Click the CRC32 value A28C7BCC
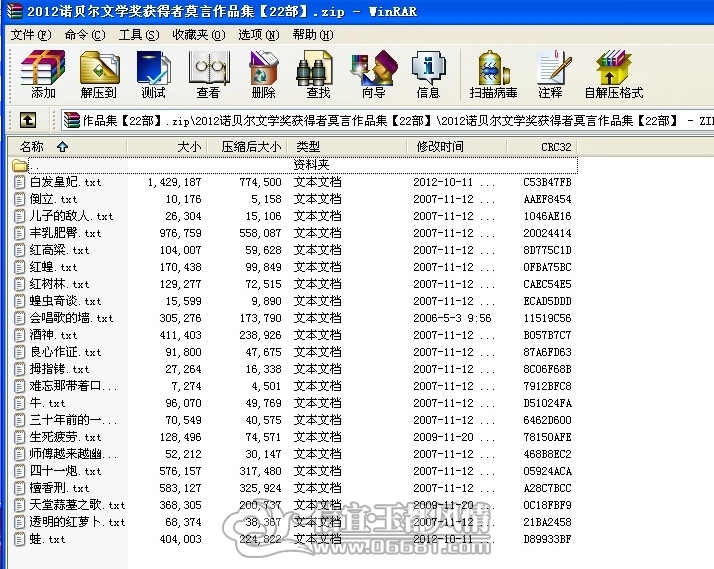 [x=547, y=488]
